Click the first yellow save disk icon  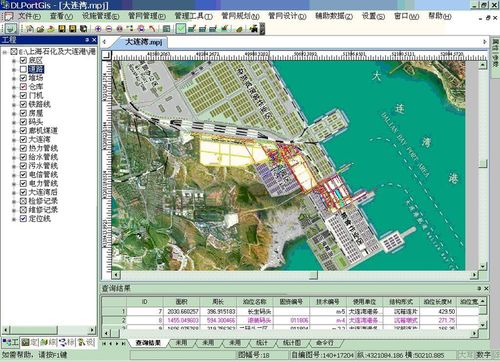click(62, 29)
